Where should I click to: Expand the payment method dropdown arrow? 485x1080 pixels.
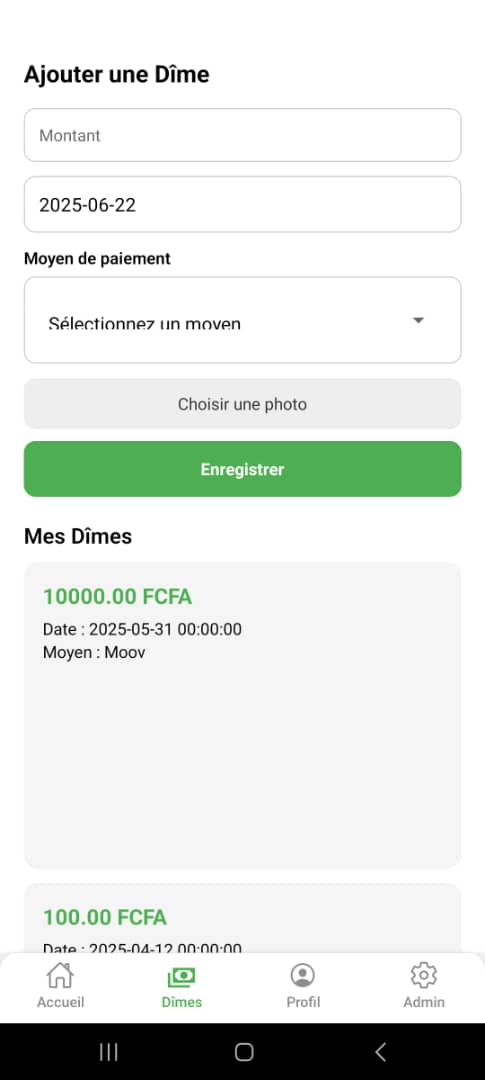point(417,320)
